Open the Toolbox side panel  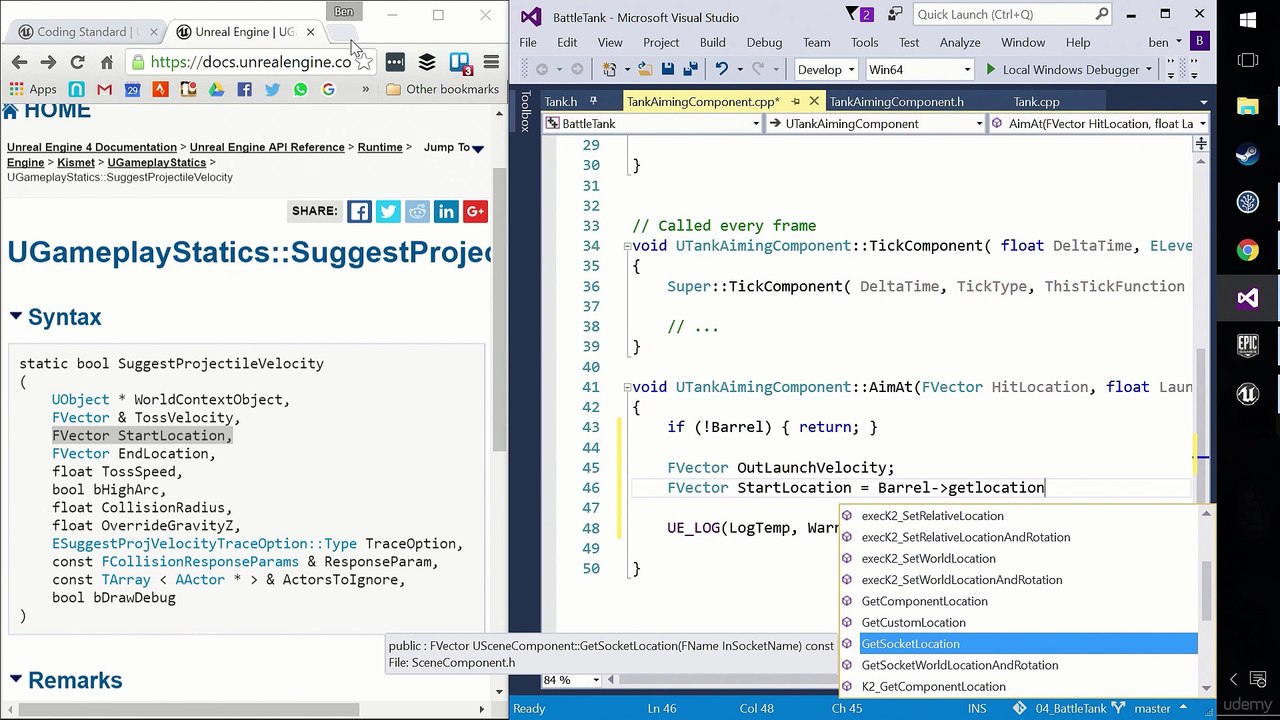point(525,111)
